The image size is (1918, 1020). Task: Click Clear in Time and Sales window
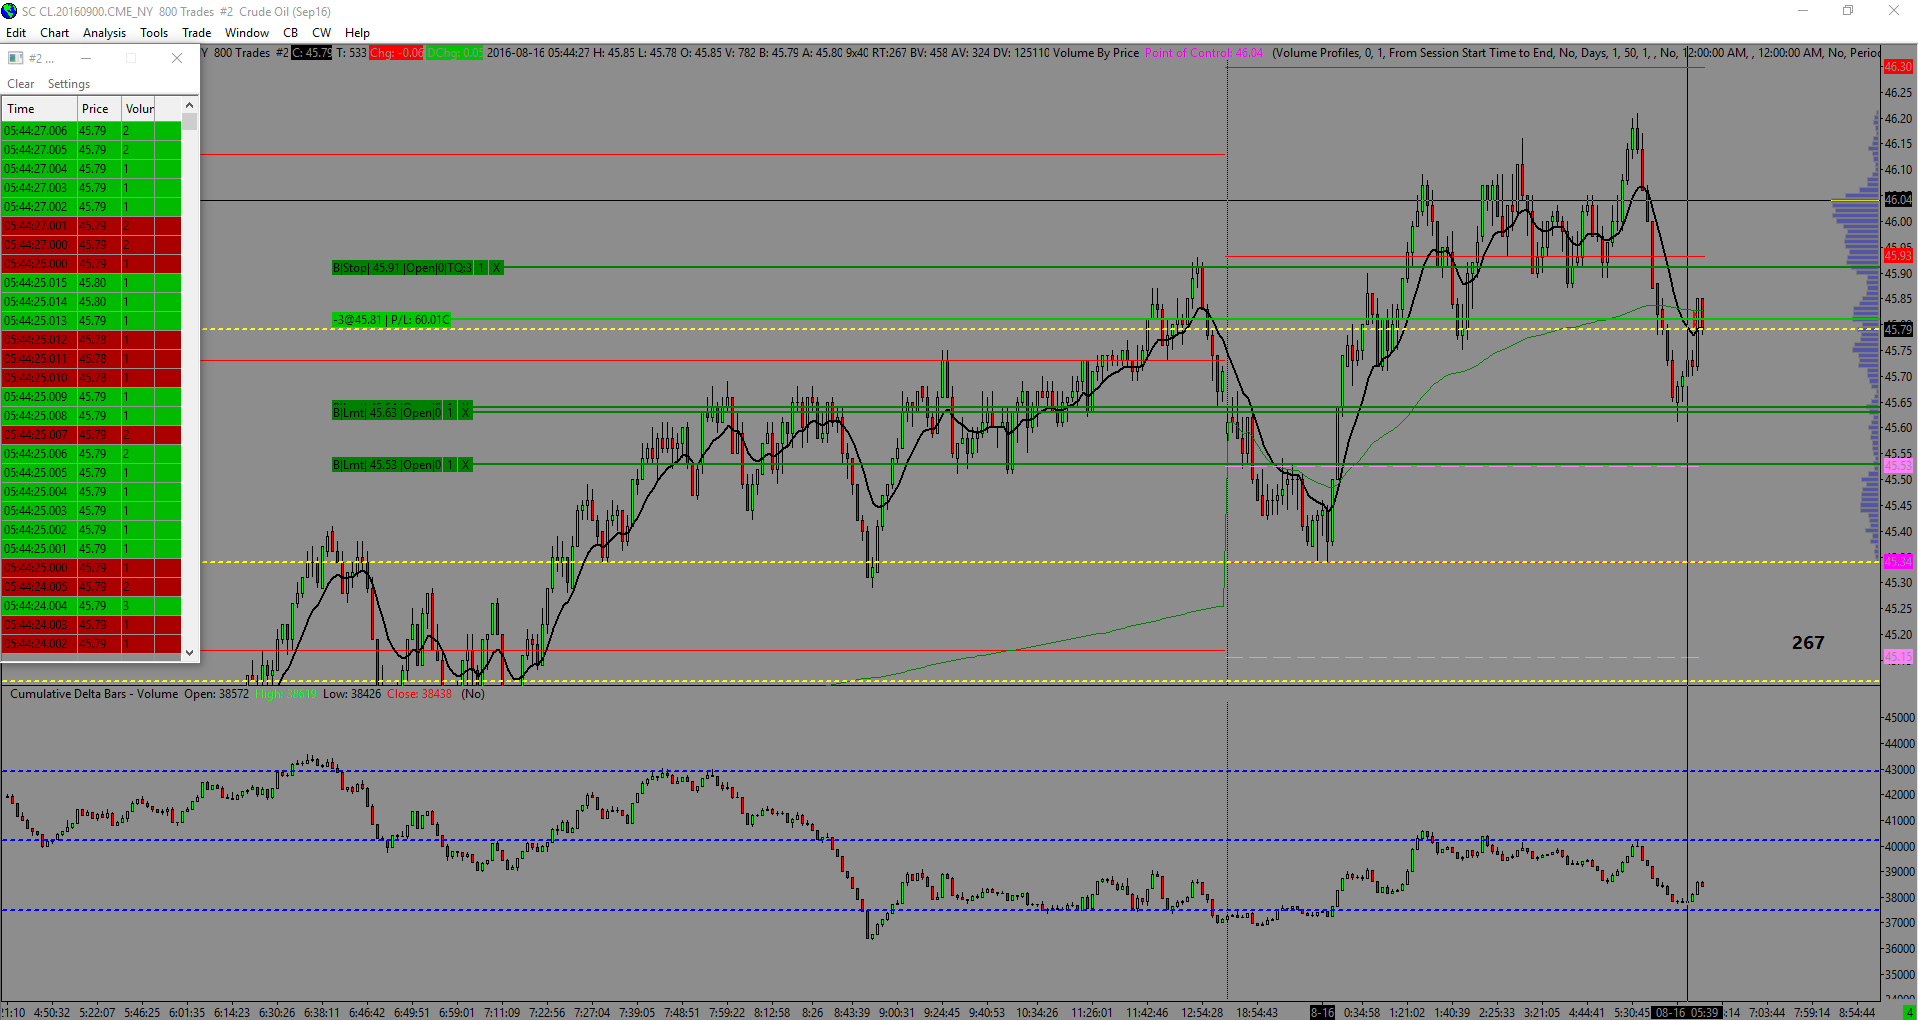tap(21, 84)
